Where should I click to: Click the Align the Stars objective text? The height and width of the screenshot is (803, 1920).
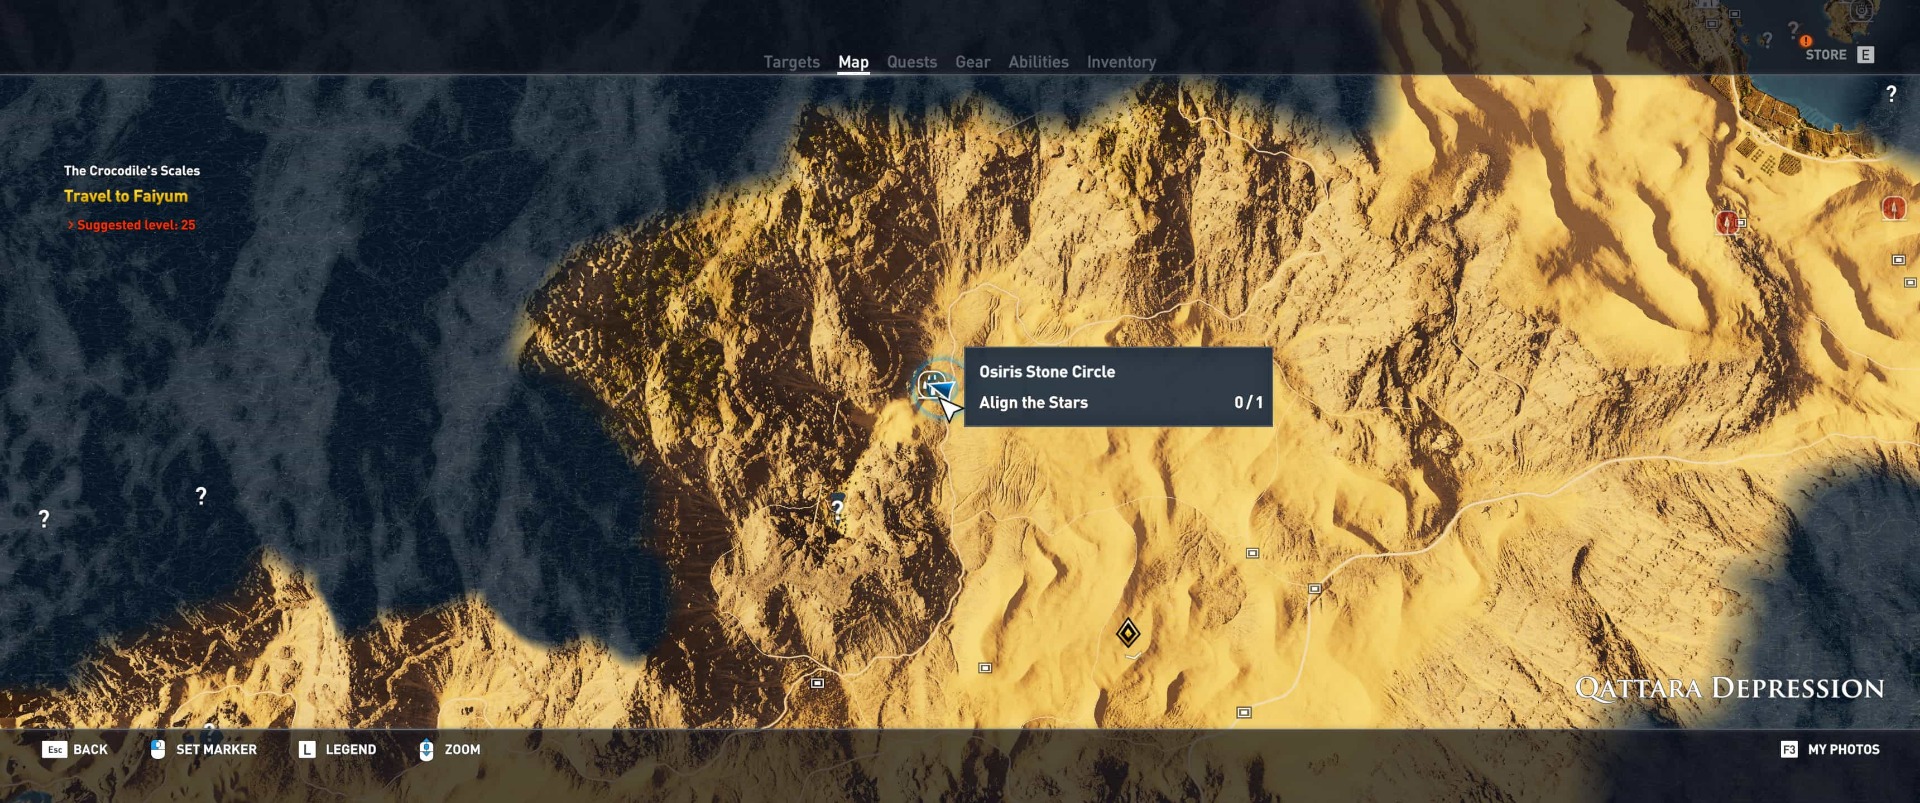(1033, 403)
